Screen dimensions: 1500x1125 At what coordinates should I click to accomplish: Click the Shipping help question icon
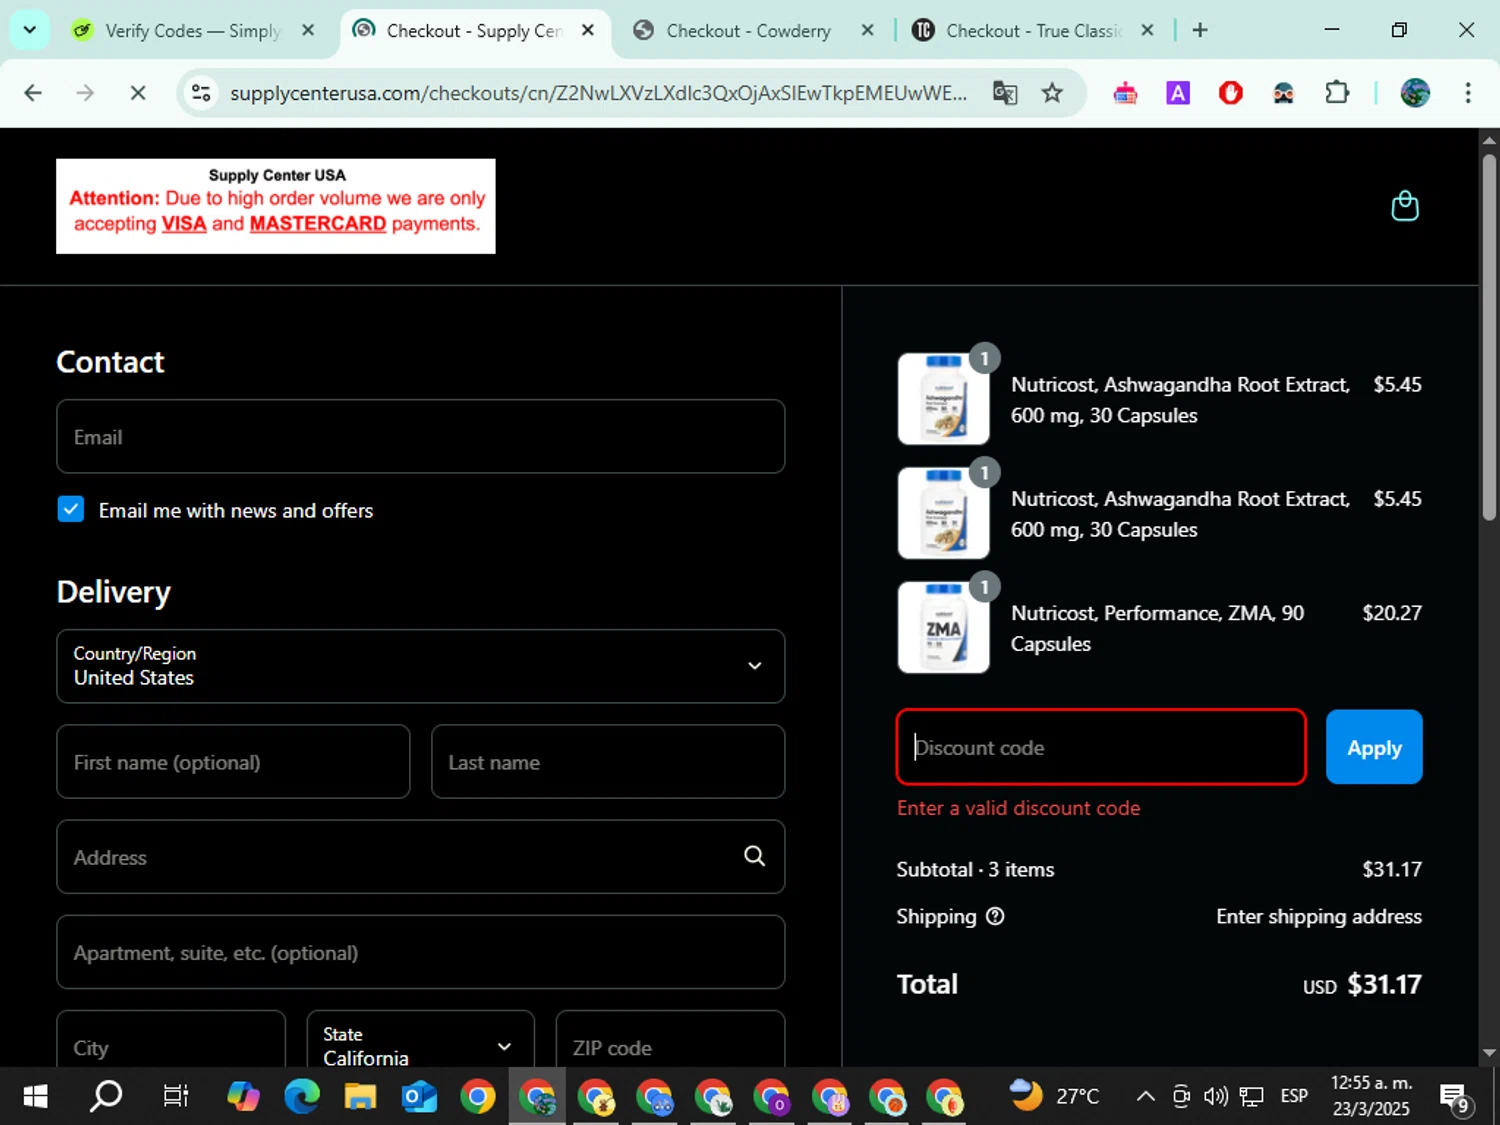coord(995,916)
